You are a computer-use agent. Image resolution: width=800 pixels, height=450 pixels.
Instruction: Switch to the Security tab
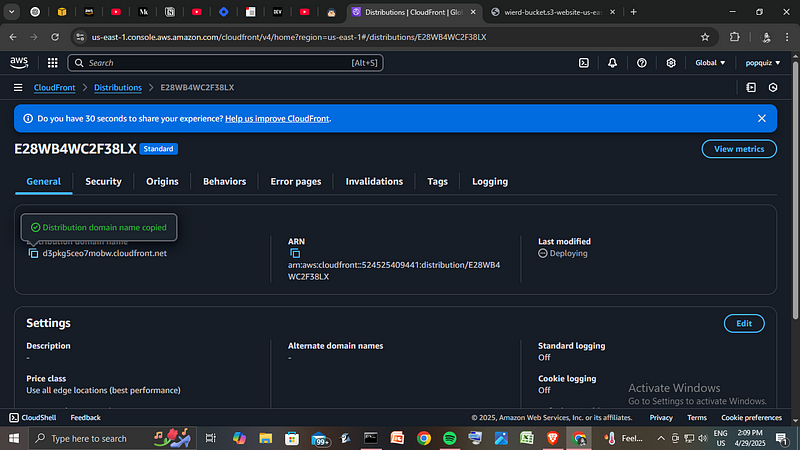coord(103,182)
